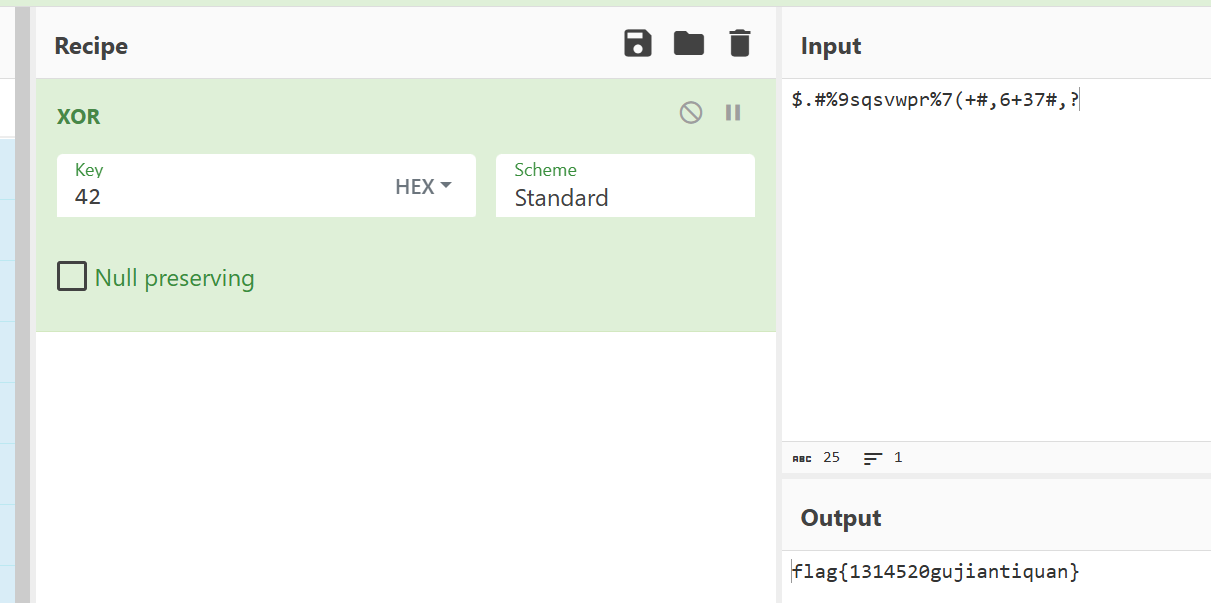
Task: Click the Null preserving label text
Action: [174, 278]
